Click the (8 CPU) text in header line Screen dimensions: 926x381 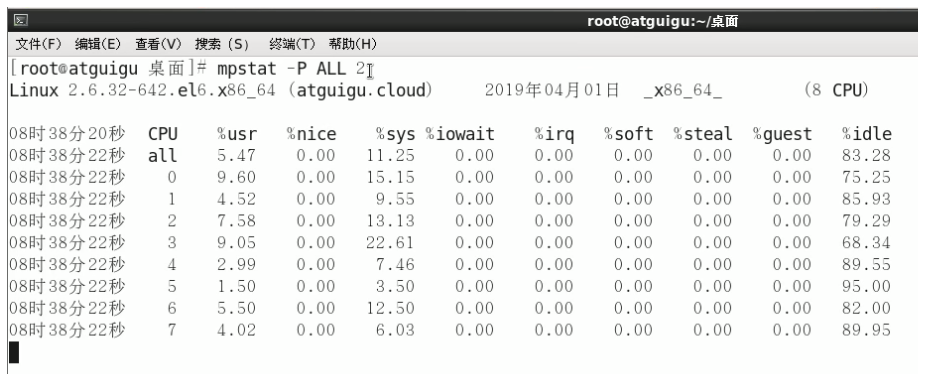[x=836, y=90]
